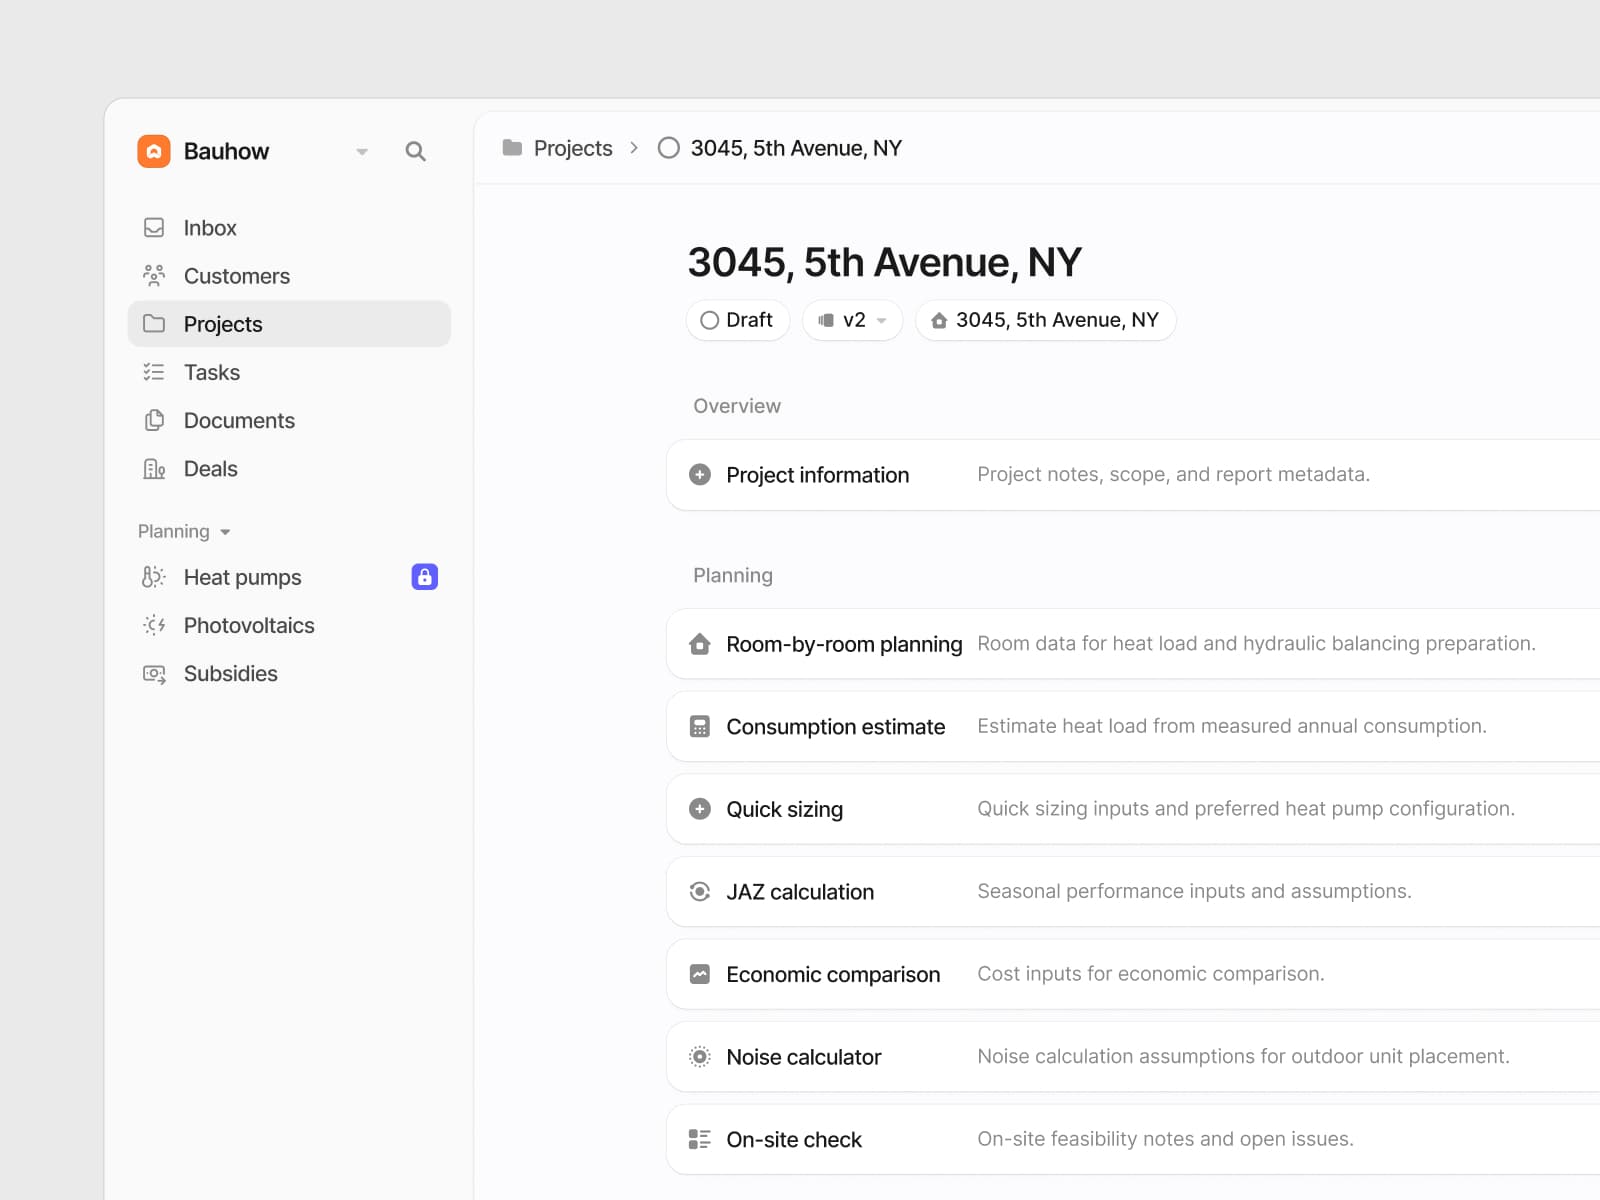Click 'Project notes, scope, and report metadata.'
The height and width of the screenshot is (1200, 1600).
[x=1173, y=474]
